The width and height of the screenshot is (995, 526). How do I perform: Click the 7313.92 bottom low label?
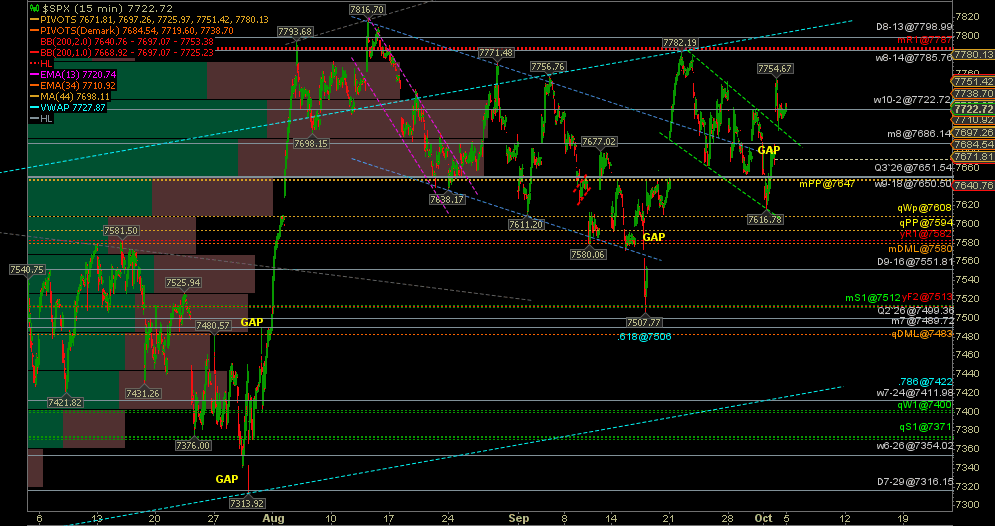pyautogui.click(x=248, y=504)
